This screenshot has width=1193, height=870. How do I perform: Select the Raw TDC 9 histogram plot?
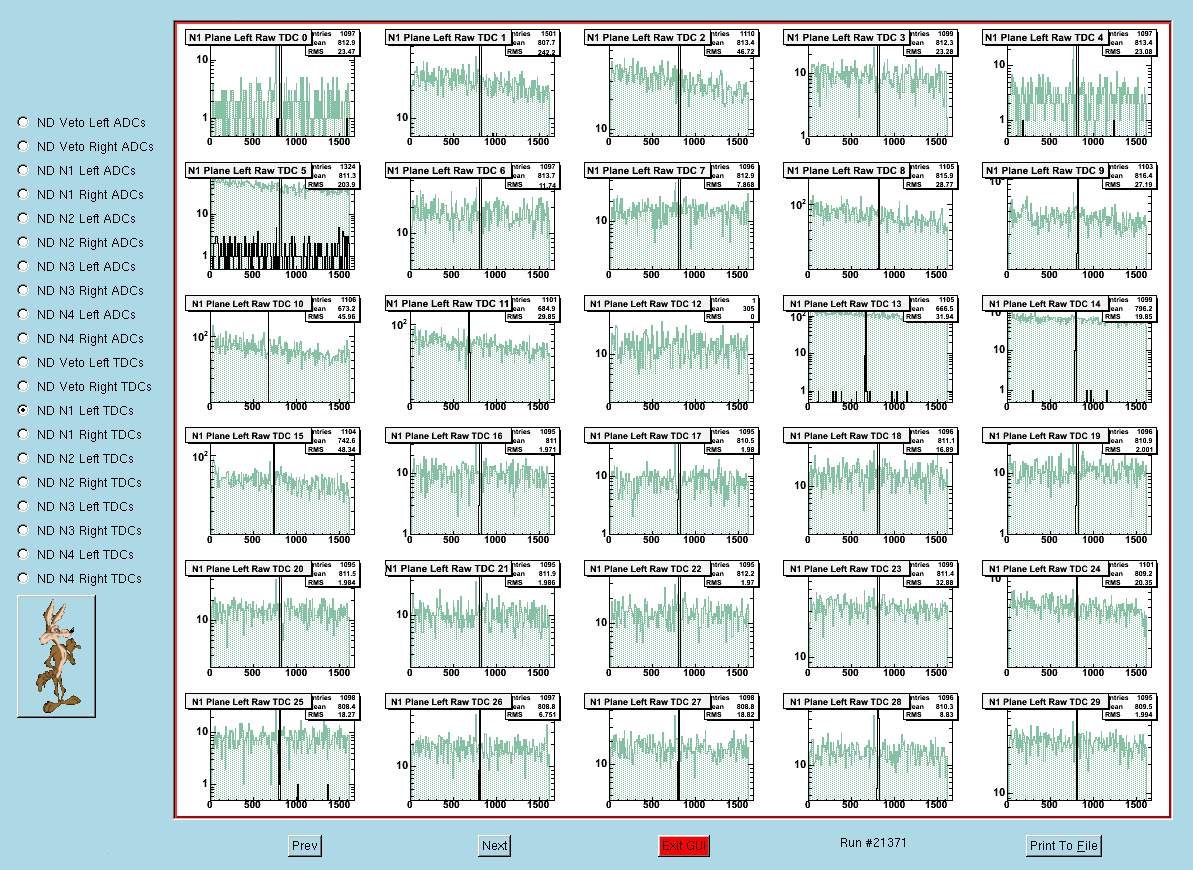pyautogui.click(x=1068, y=221)
